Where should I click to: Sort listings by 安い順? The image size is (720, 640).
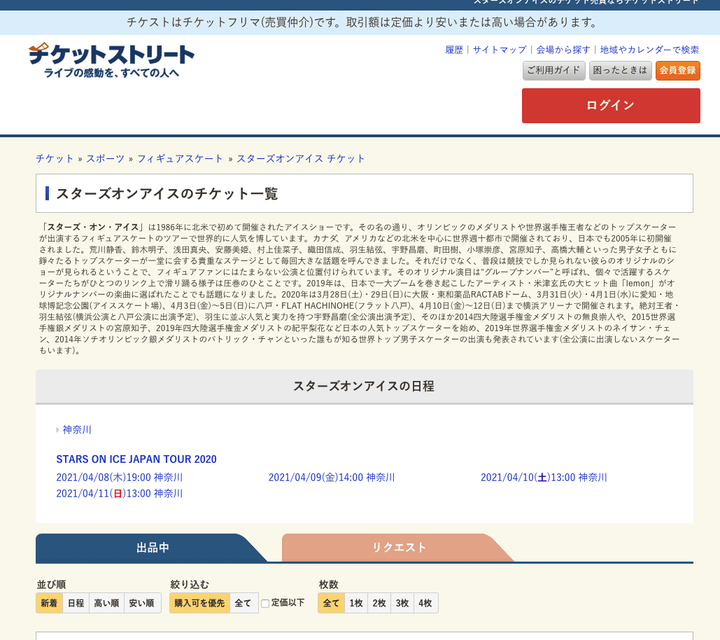[142, 603]
